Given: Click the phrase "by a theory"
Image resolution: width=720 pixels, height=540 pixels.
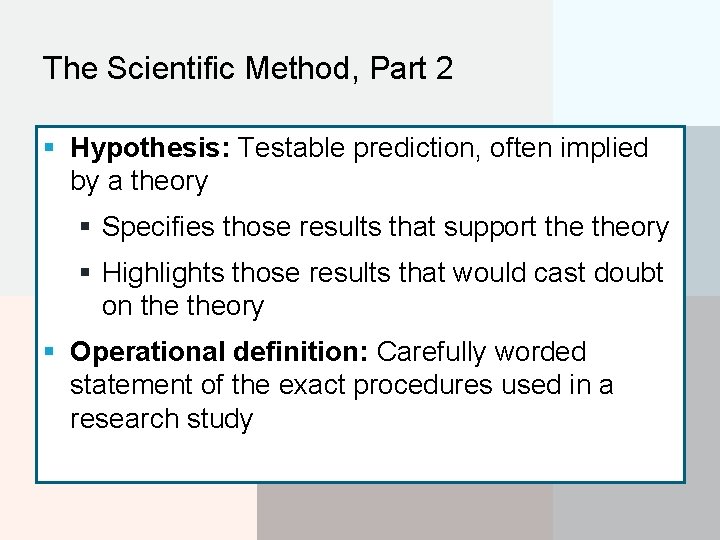Looking at the screenshot, I should pyautogui.click(x=139, y=182).
